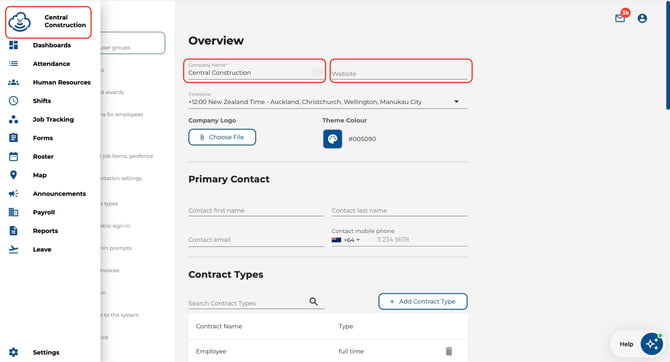This screenshot has height=362, width=670.
Task: Select the Employee contract row name
Action: pos(211,351)
